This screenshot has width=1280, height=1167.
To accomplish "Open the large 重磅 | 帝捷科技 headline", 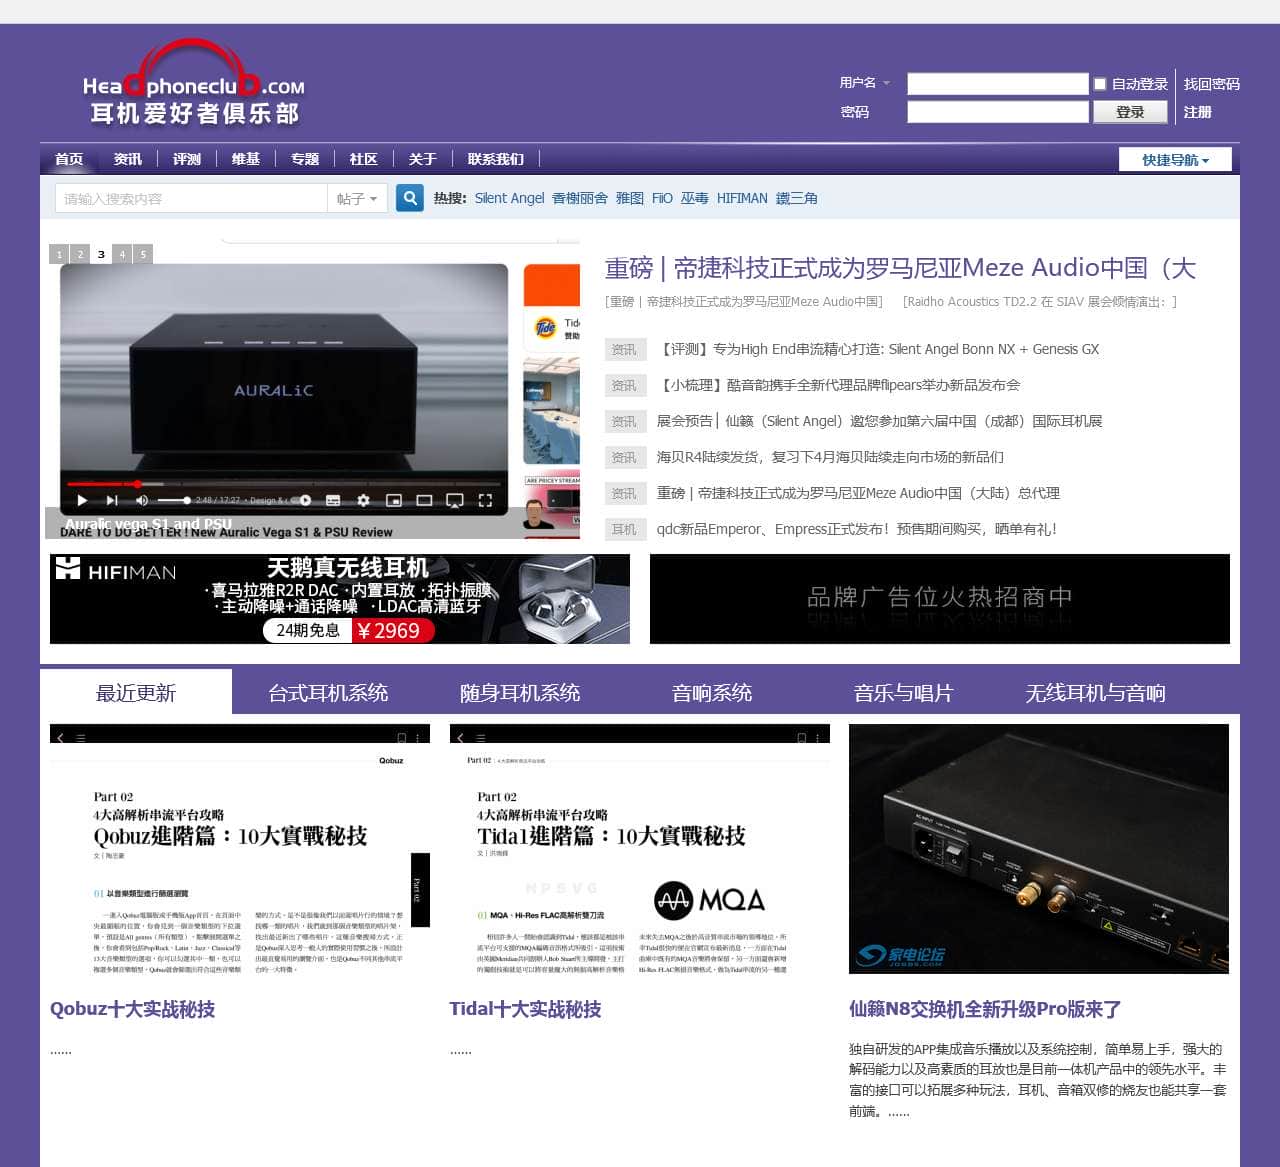I will coord(900,268).
